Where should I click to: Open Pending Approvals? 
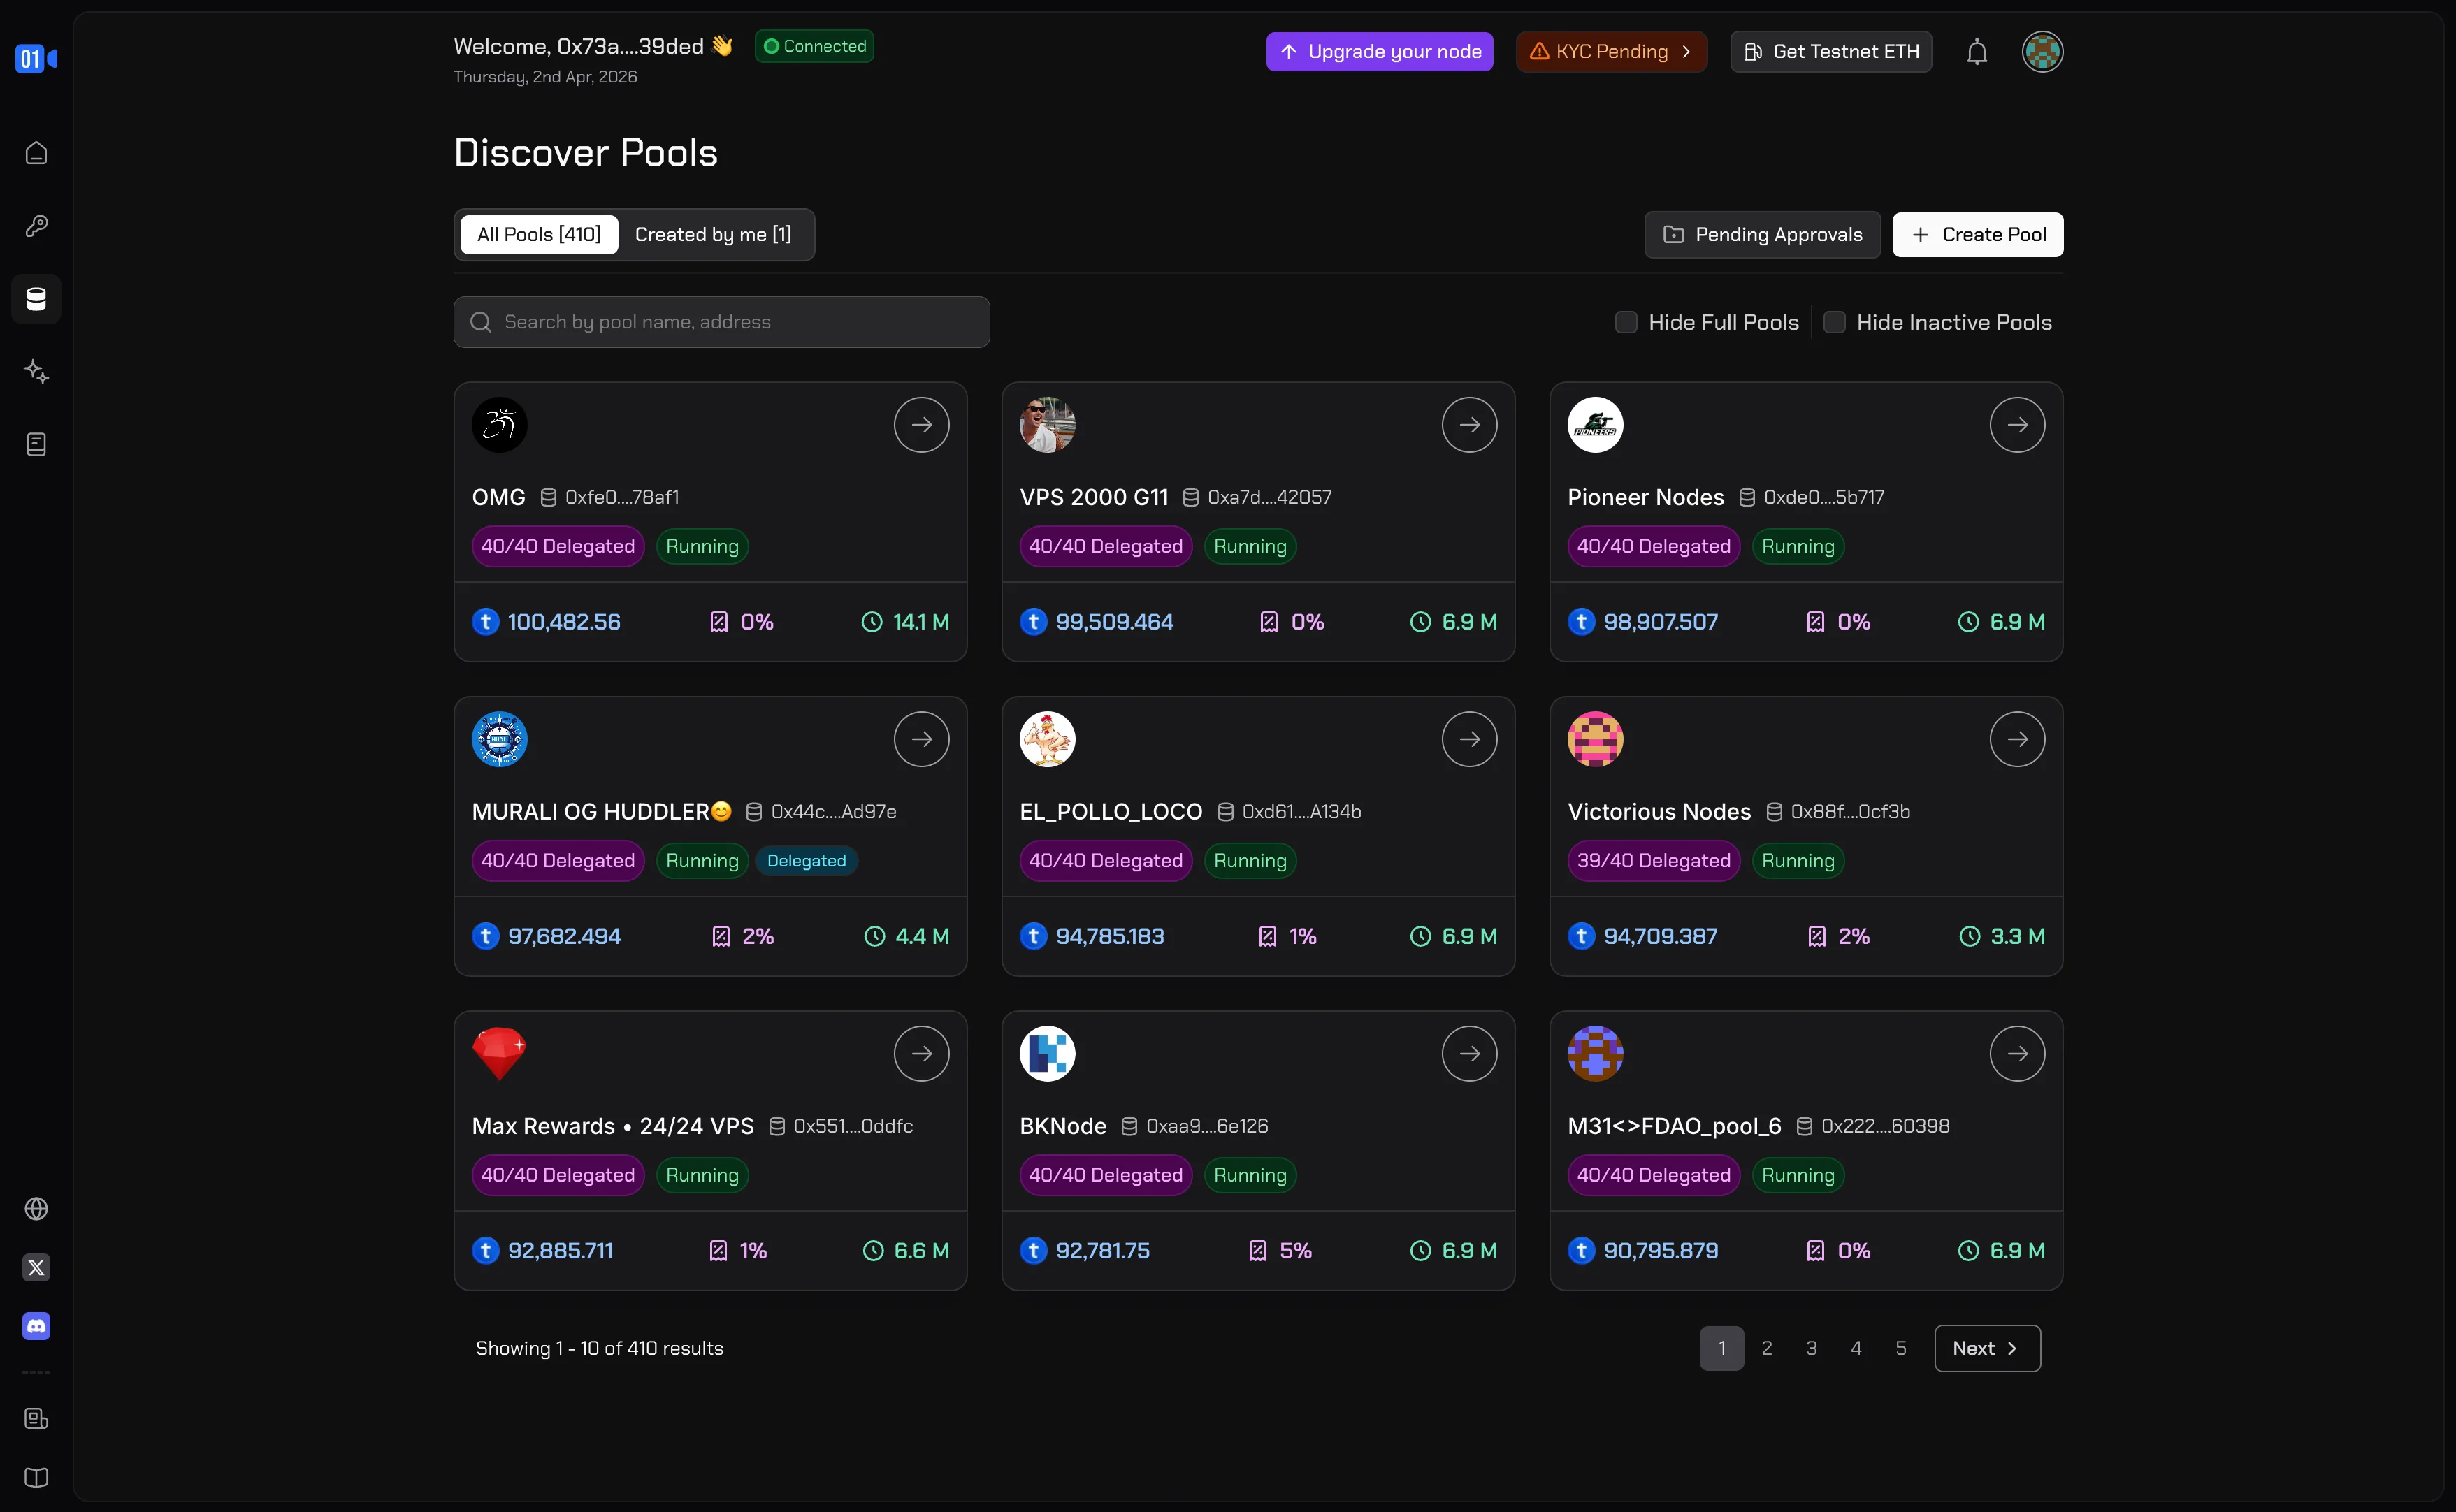pos(1761,234)
